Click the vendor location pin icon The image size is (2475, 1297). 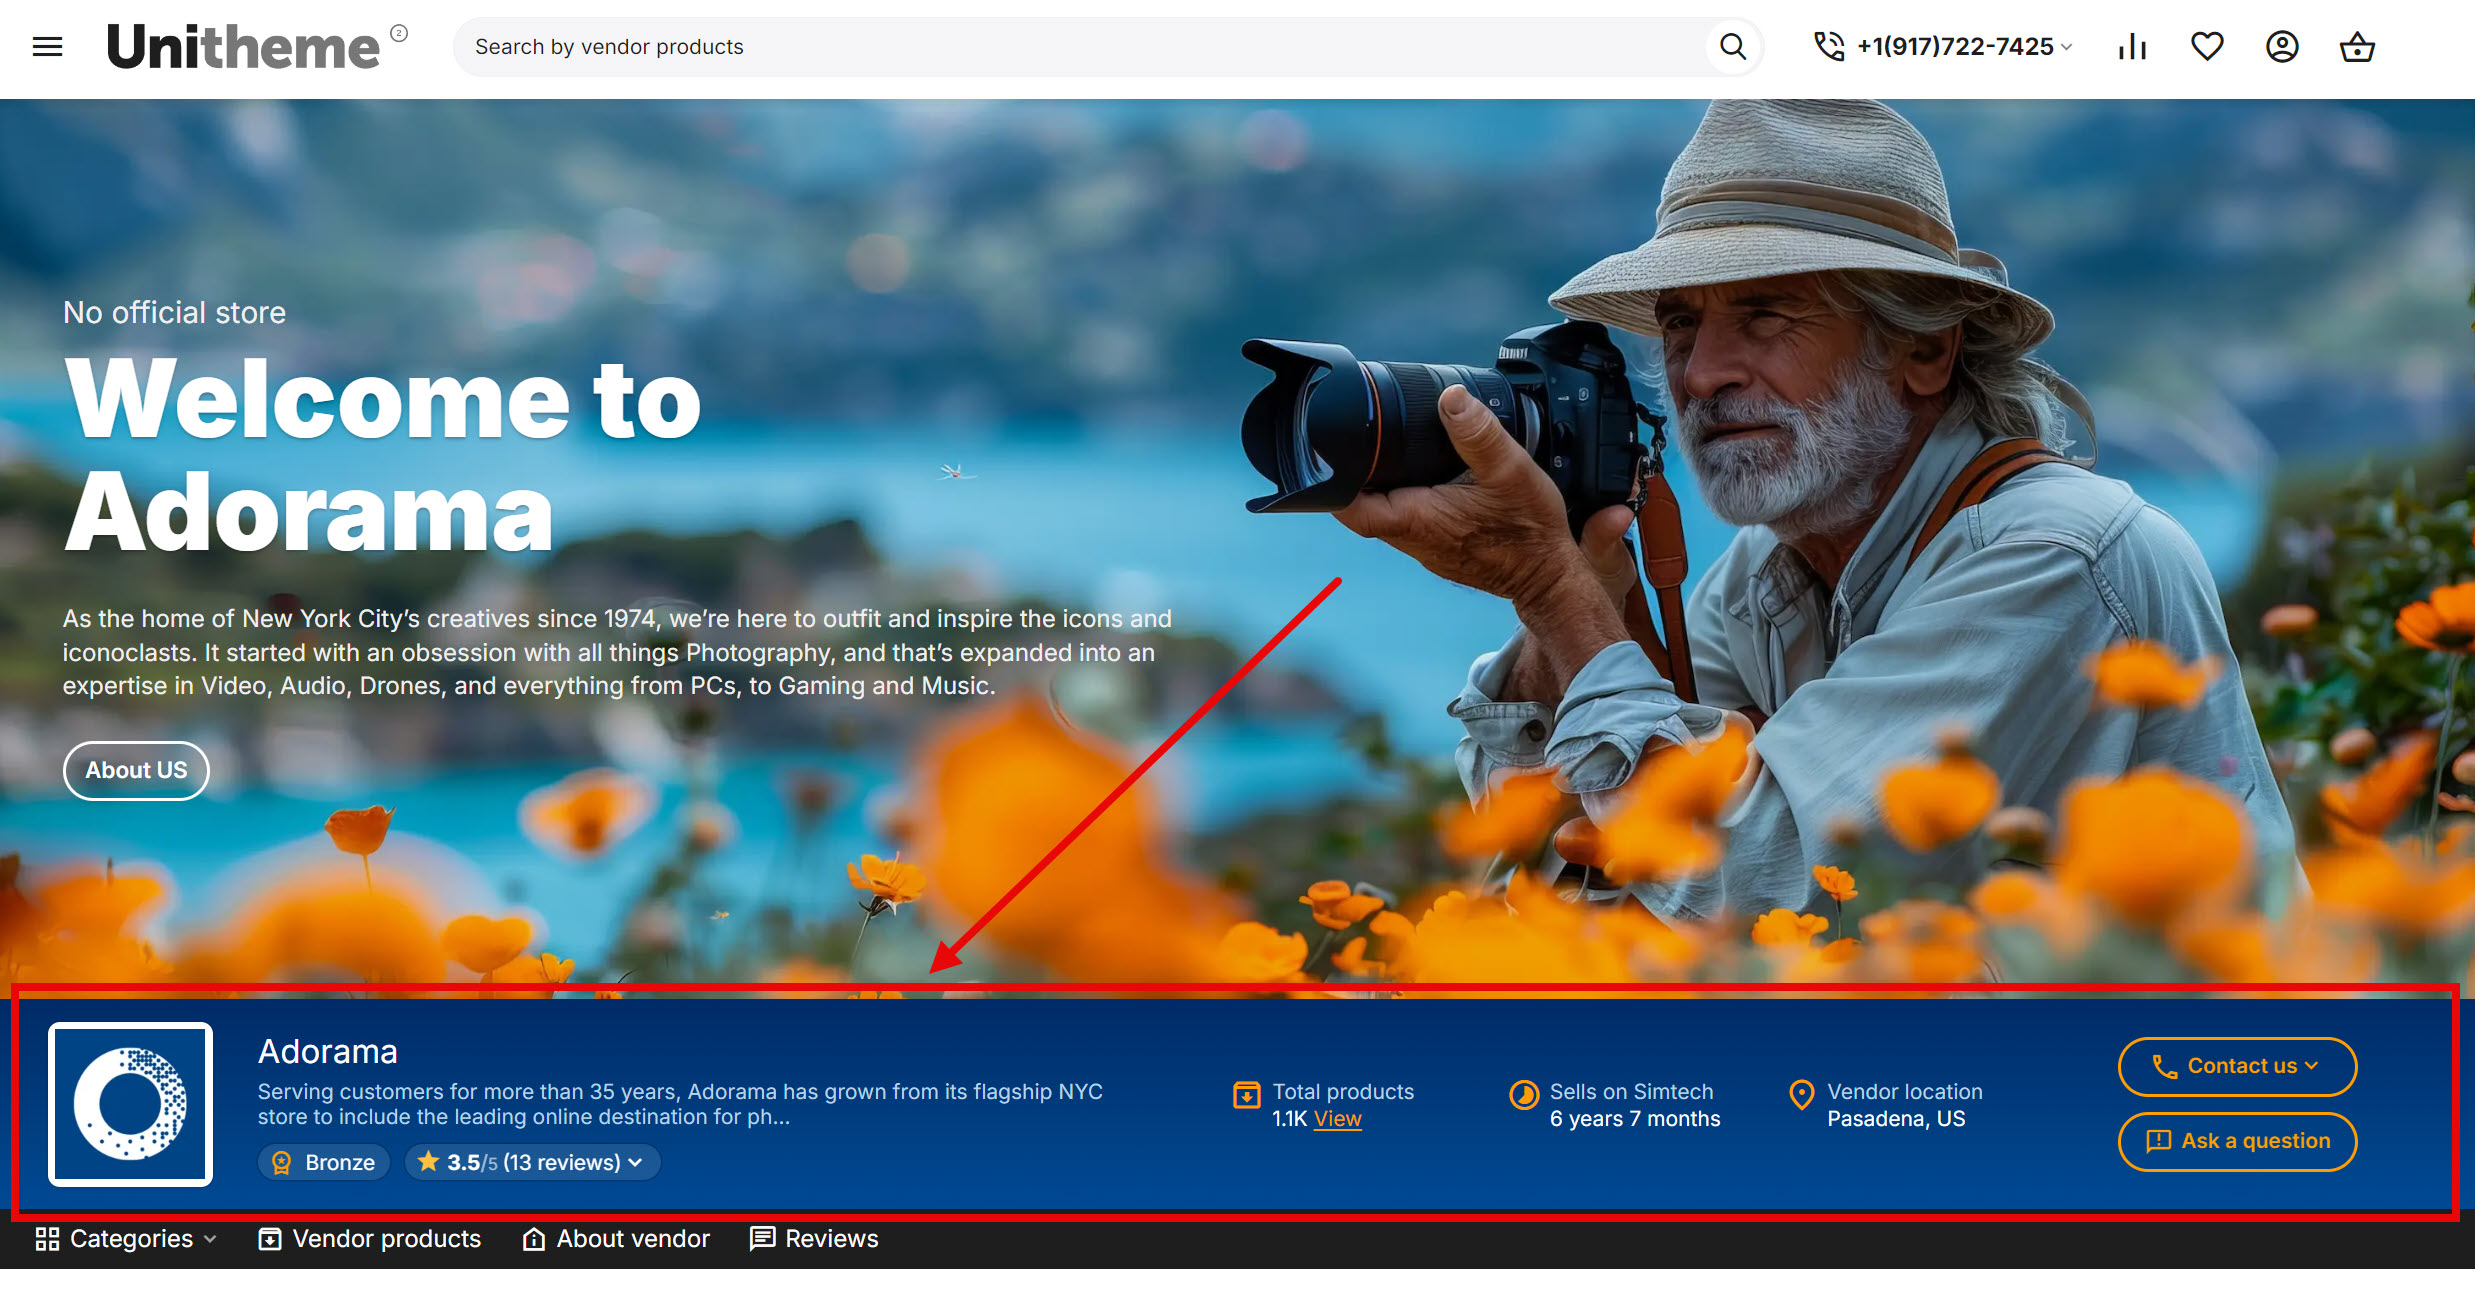1801,1095
